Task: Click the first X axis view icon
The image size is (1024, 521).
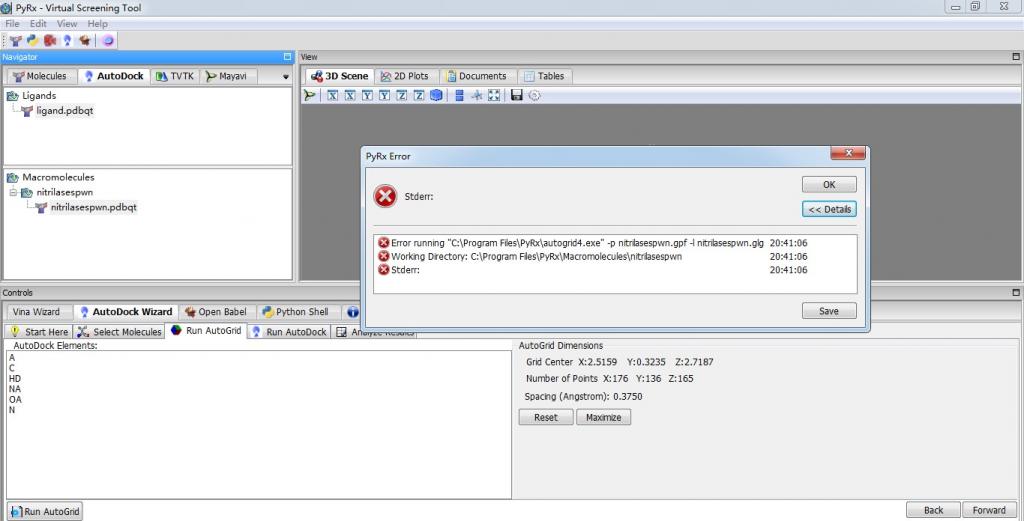Action: pyautogui.click(x=332, y=95)
